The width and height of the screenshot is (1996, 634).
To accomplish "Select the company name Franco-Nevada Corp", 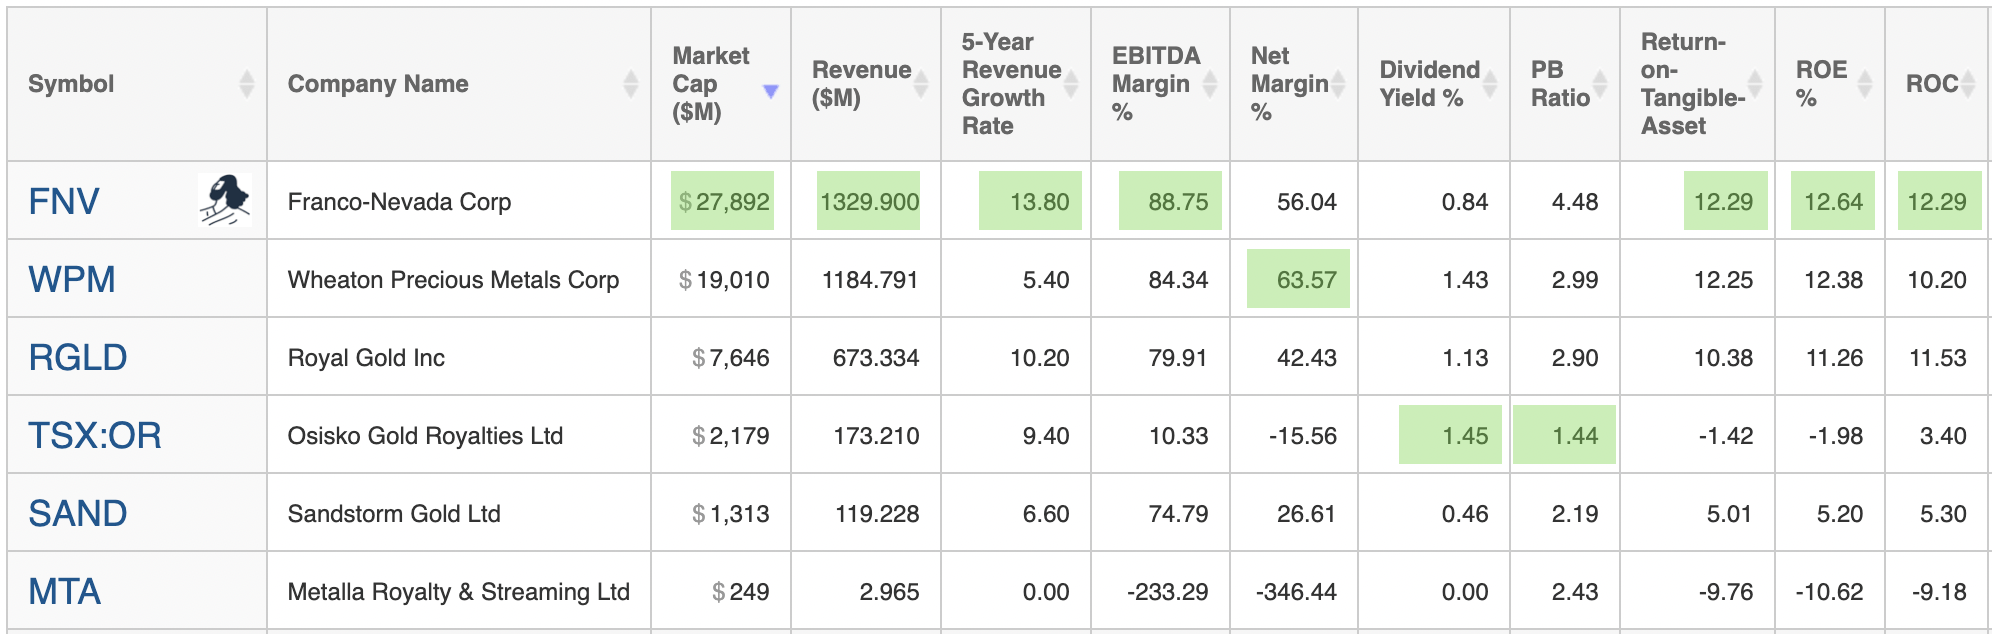I will pyautogui.click(x=399, y=202).
